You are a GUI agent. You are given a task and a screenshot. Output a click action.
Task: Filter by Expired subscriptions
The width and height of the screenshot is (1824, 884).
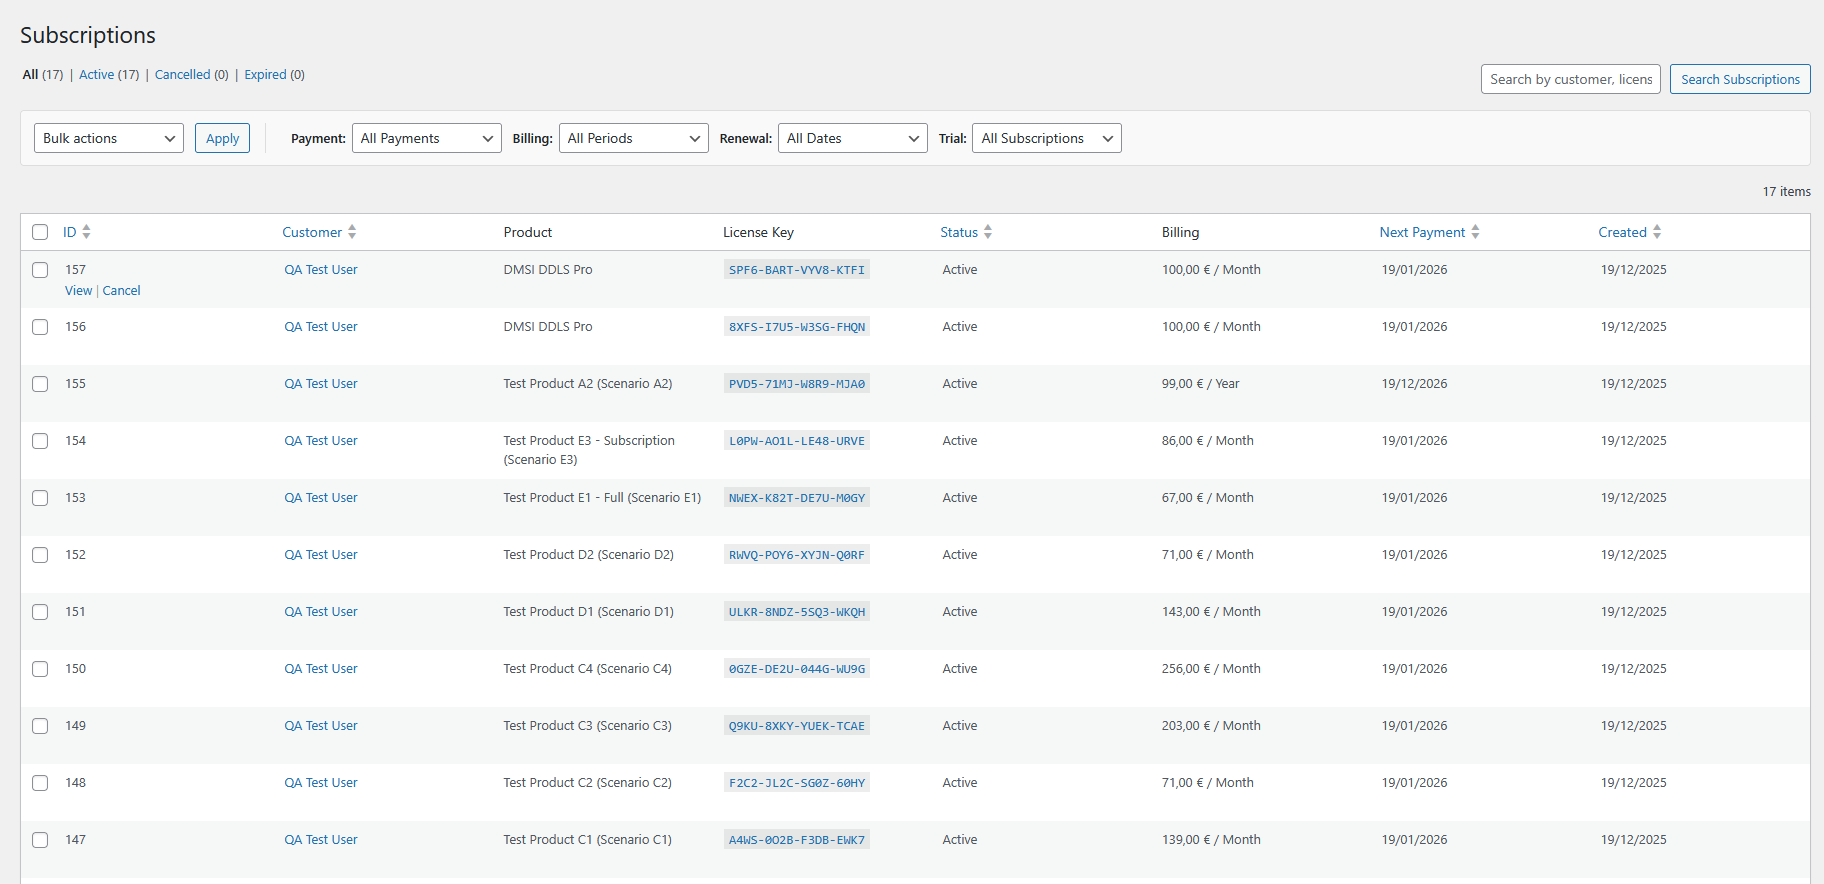pyautogui.click(x=266, y=75)
